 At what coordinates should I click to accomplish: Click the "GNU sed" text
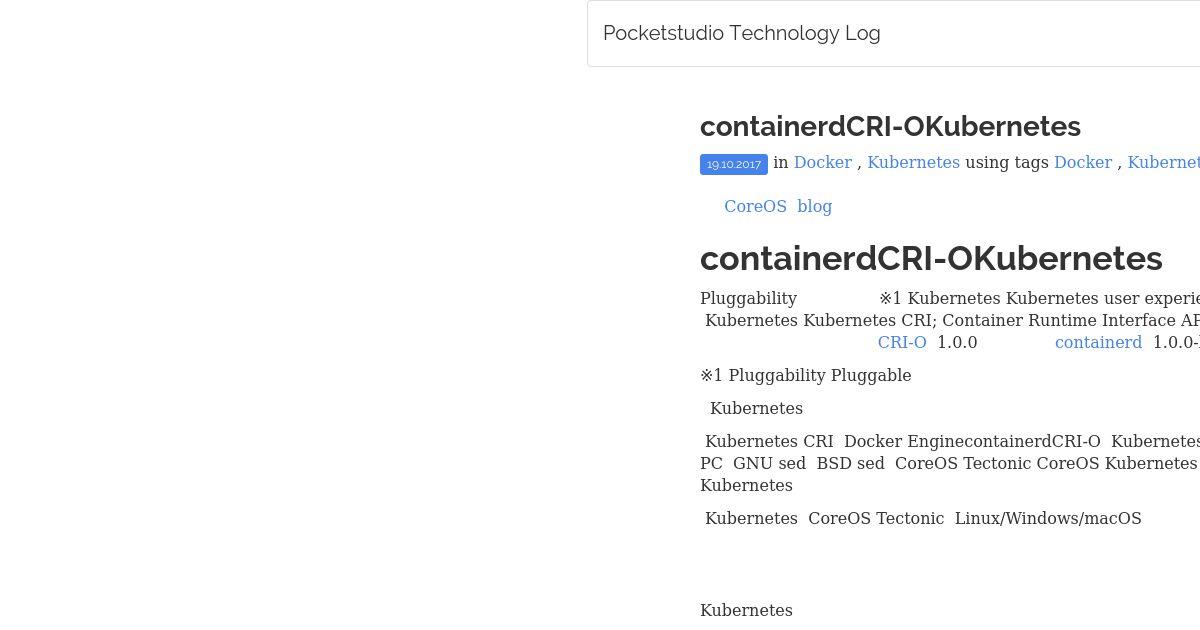click(x=769, y=463)
